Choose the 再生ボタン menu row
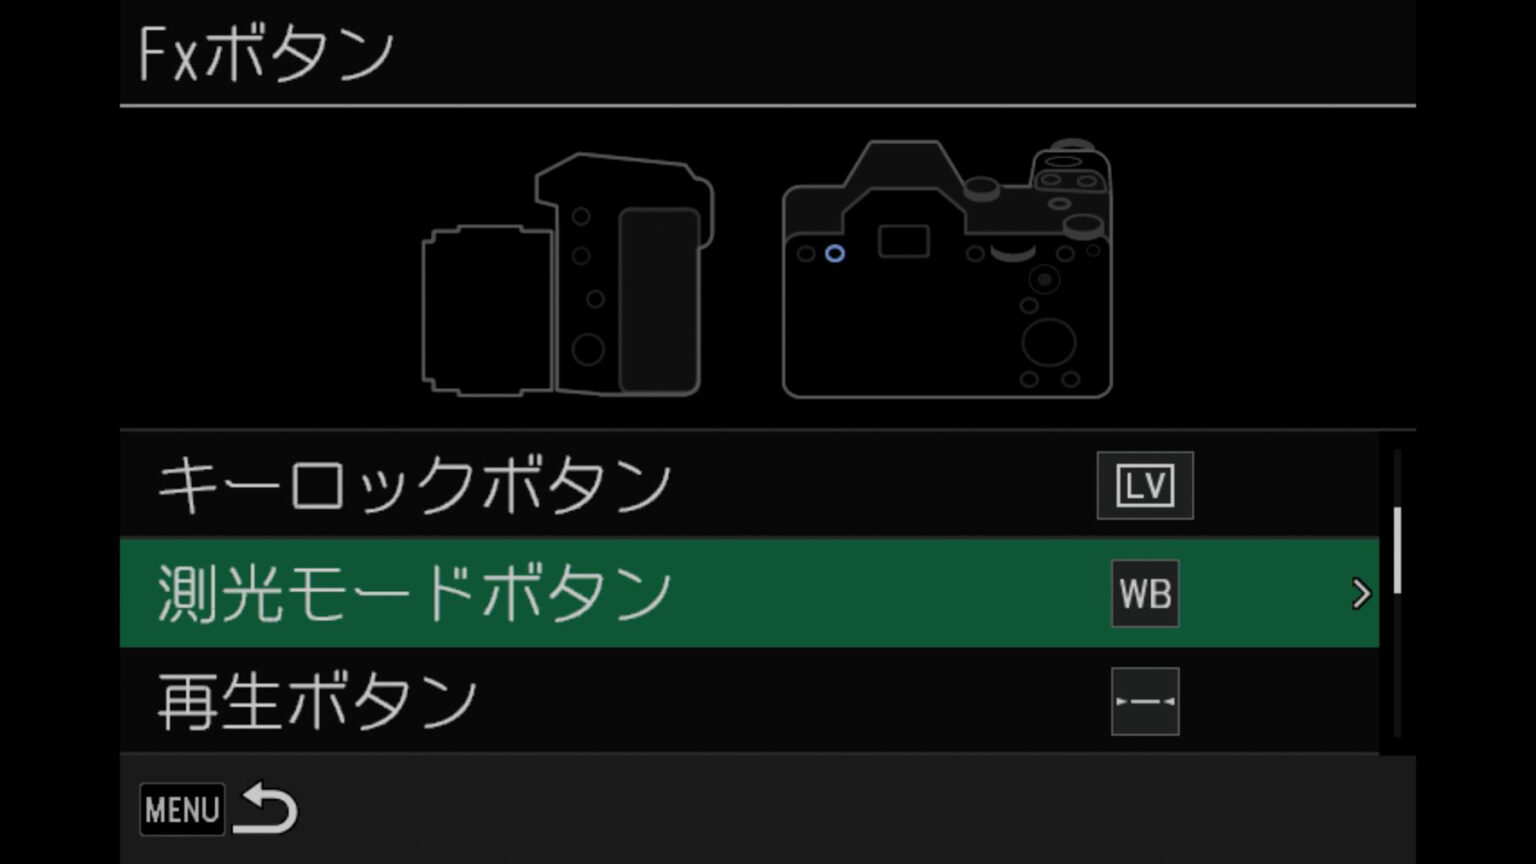Viewport: 1536px width, 864px height. pos(749,701)
